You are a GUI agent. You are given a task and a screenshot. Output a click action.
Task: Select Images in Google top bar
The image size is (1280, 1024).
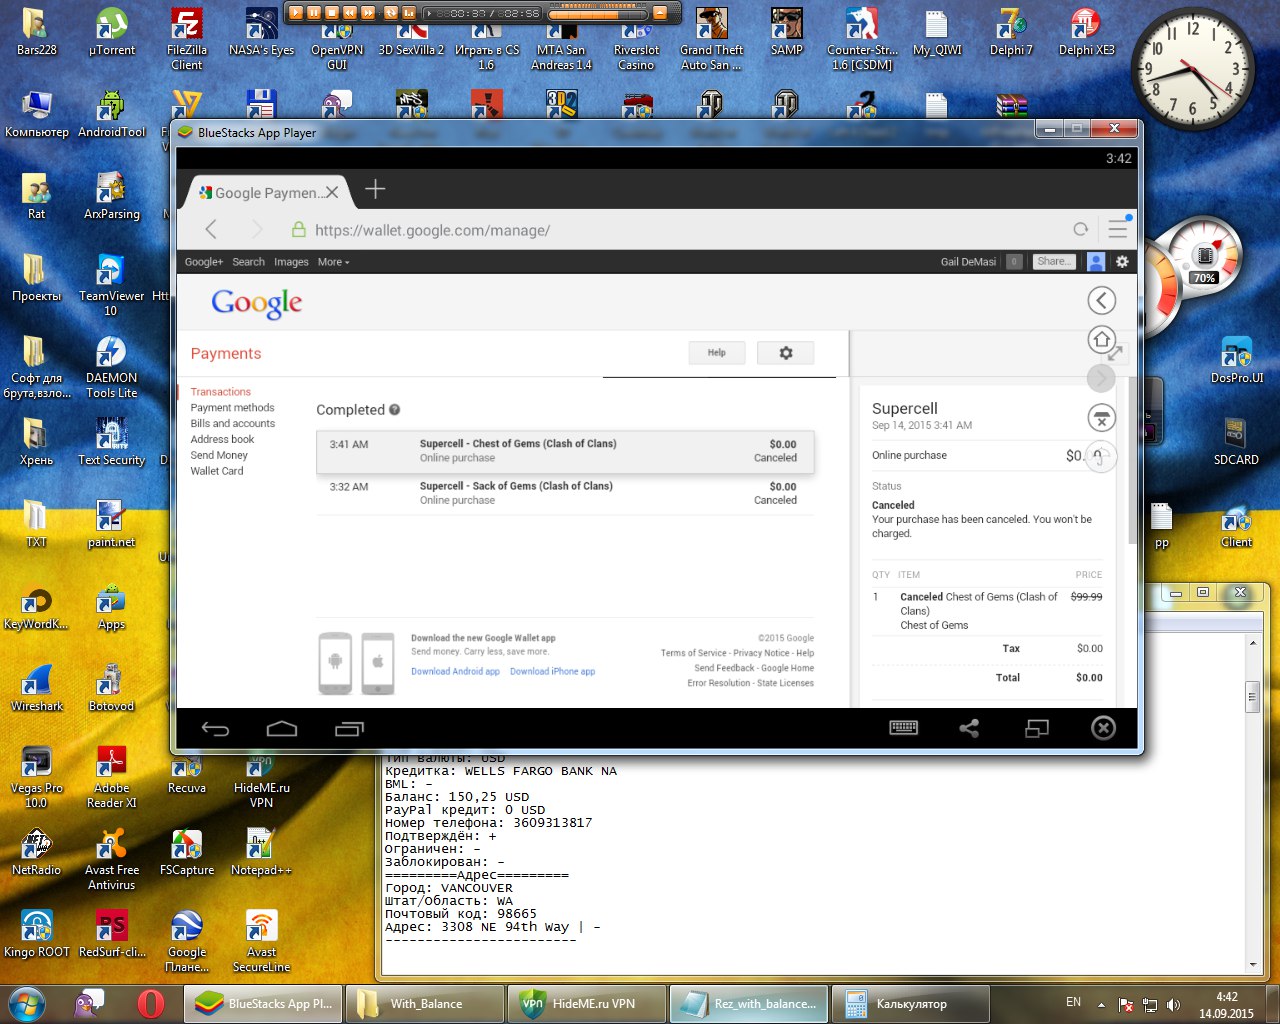pyautogui.click(x=291, y=262)
